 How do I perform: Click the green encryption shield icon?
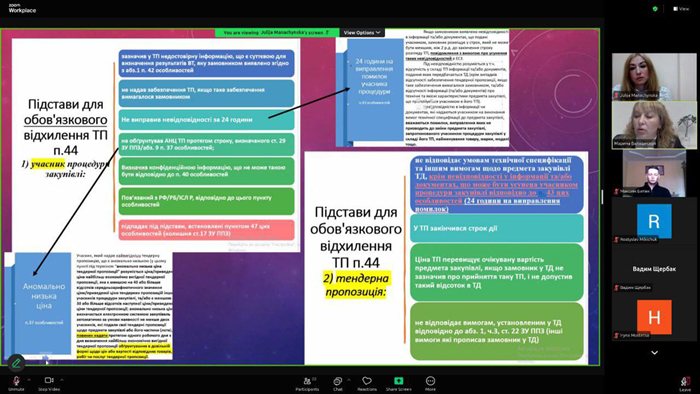tap(655, 8)
